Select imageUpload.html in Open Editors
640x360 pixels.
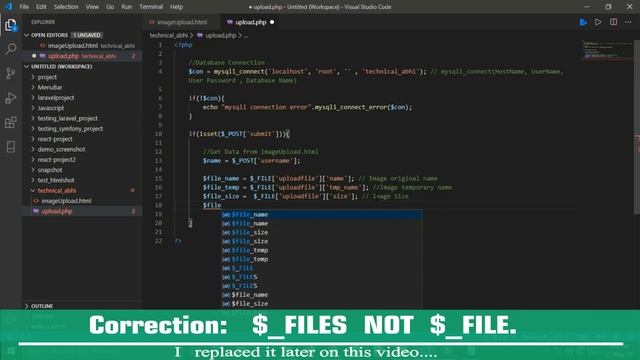(73, 46)
